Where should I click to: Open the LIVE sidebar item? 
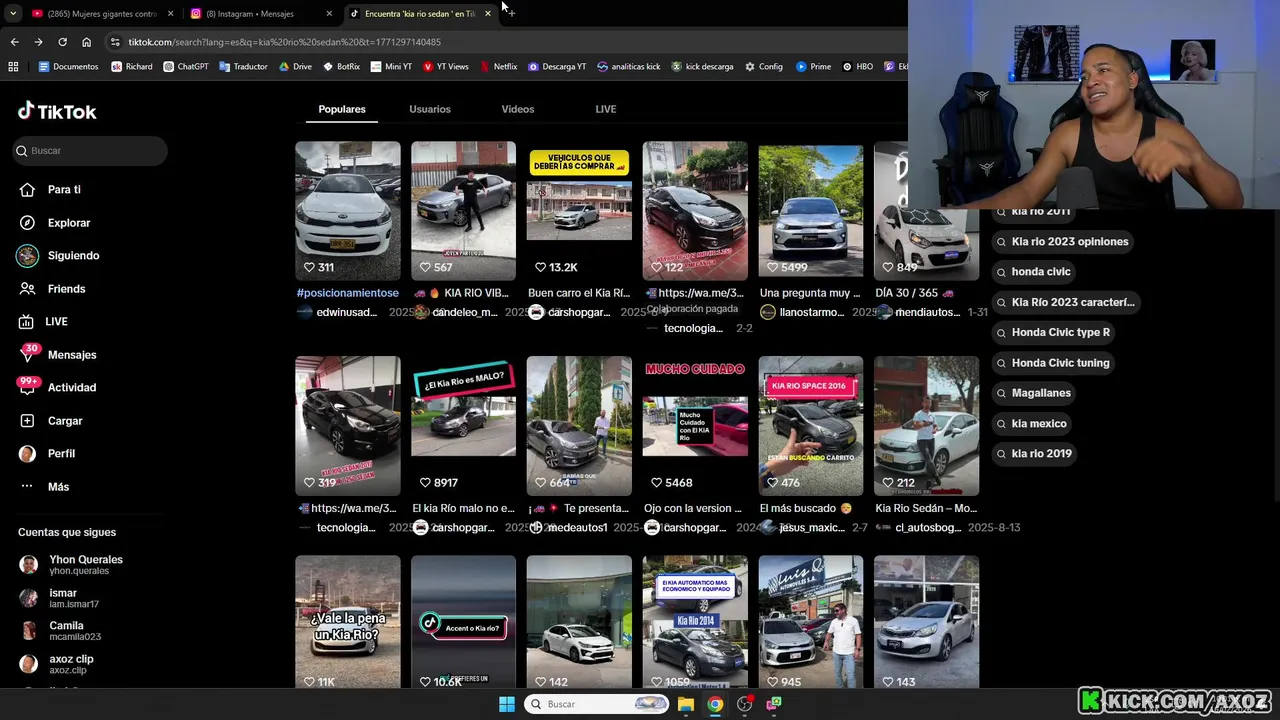(x=56, y=322)
